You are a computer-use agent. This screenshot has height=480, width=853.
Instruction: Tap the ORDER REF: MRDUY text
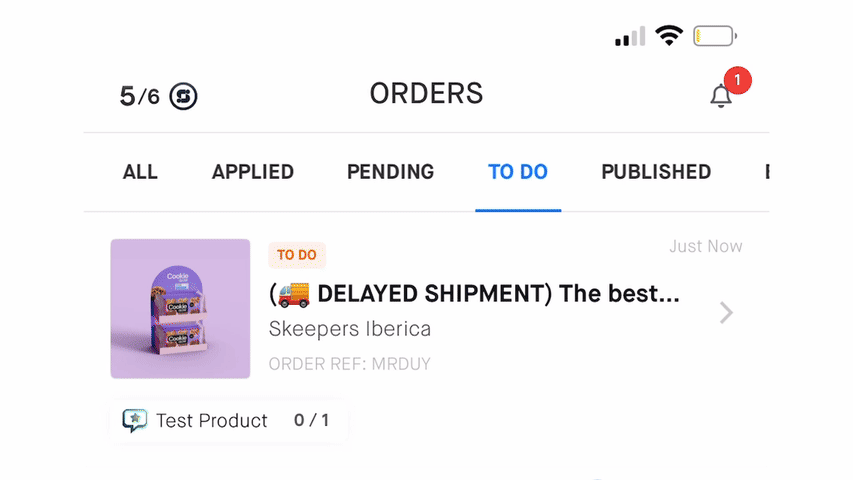click(349, 364)
